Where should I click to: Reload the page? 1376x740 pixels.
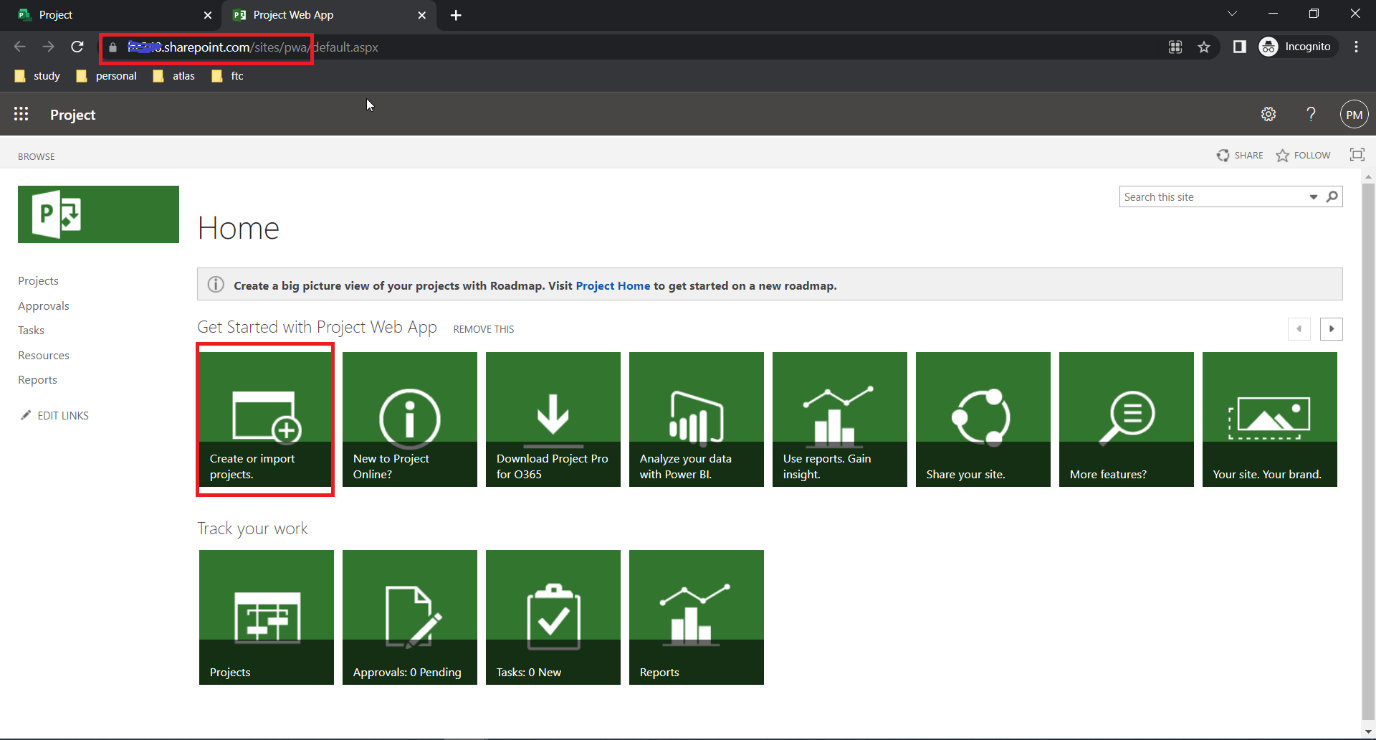(77, 47)
